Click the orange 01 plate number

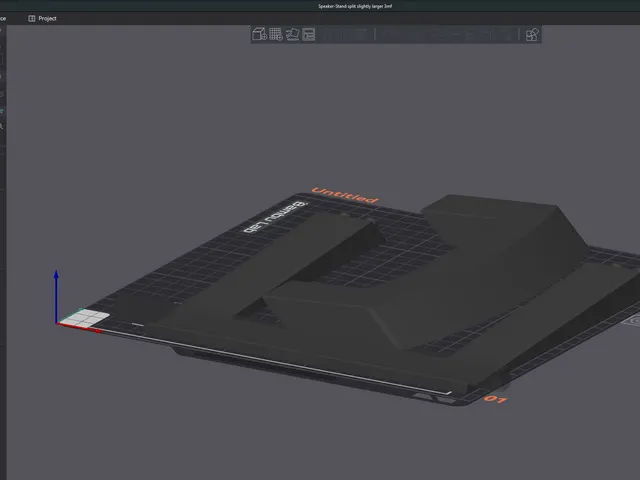pyautogui.click(x=495, y=399)
